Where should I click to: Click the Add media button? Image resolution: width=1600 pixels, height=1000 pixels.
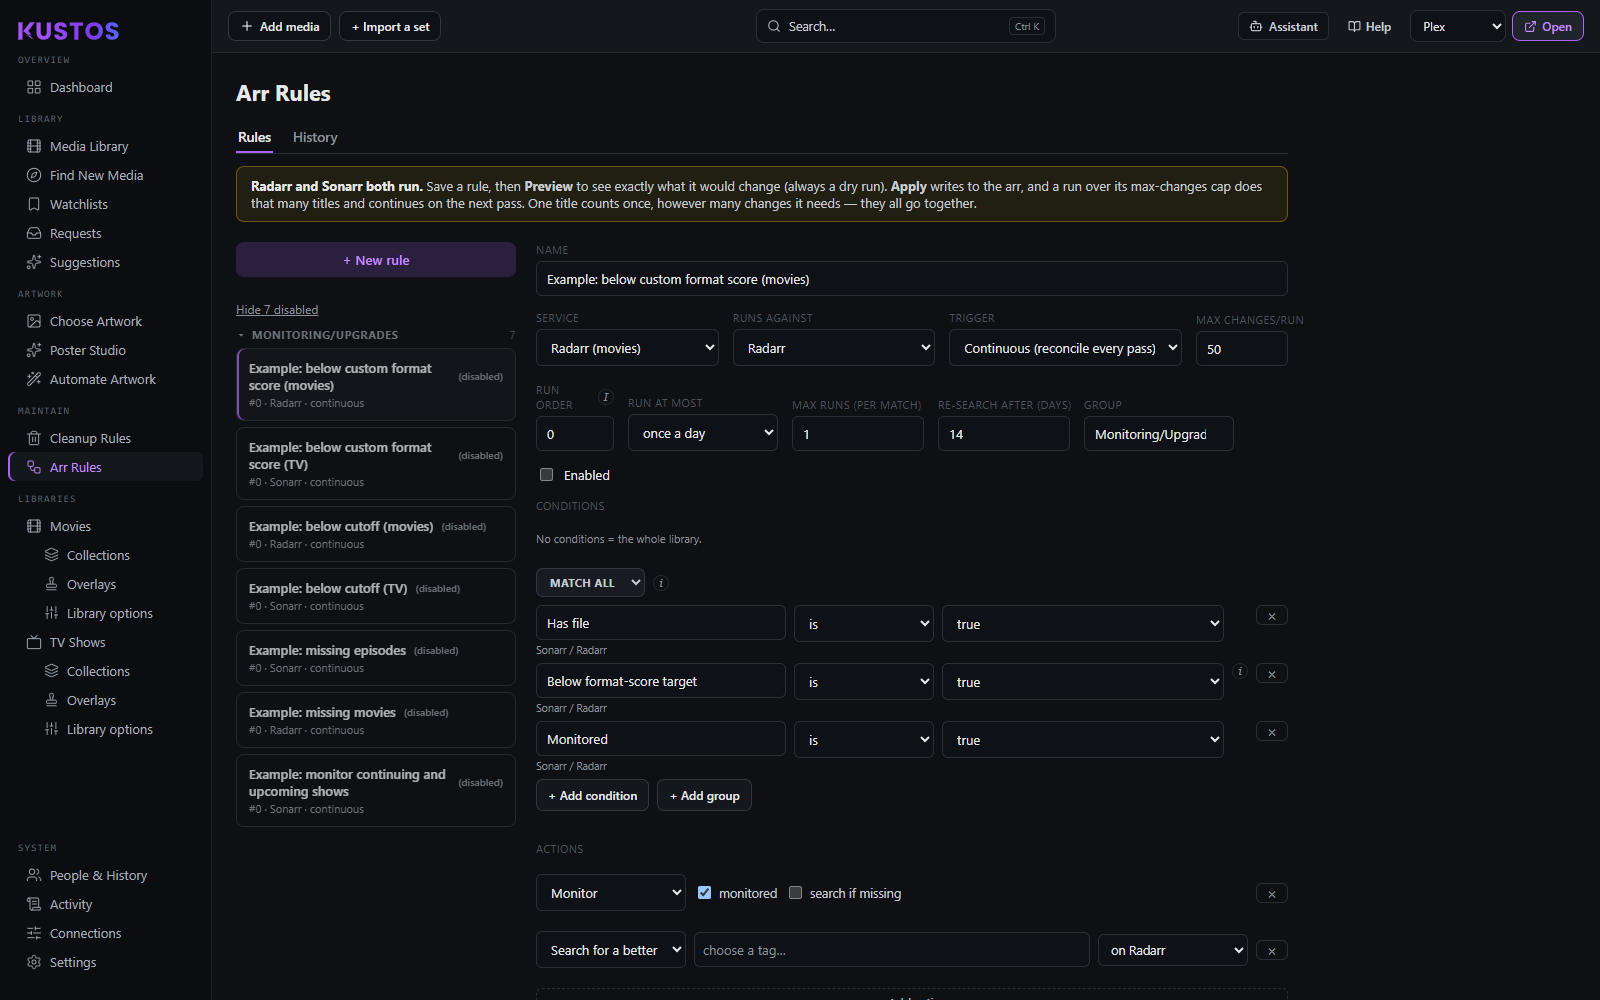(280, 27)
